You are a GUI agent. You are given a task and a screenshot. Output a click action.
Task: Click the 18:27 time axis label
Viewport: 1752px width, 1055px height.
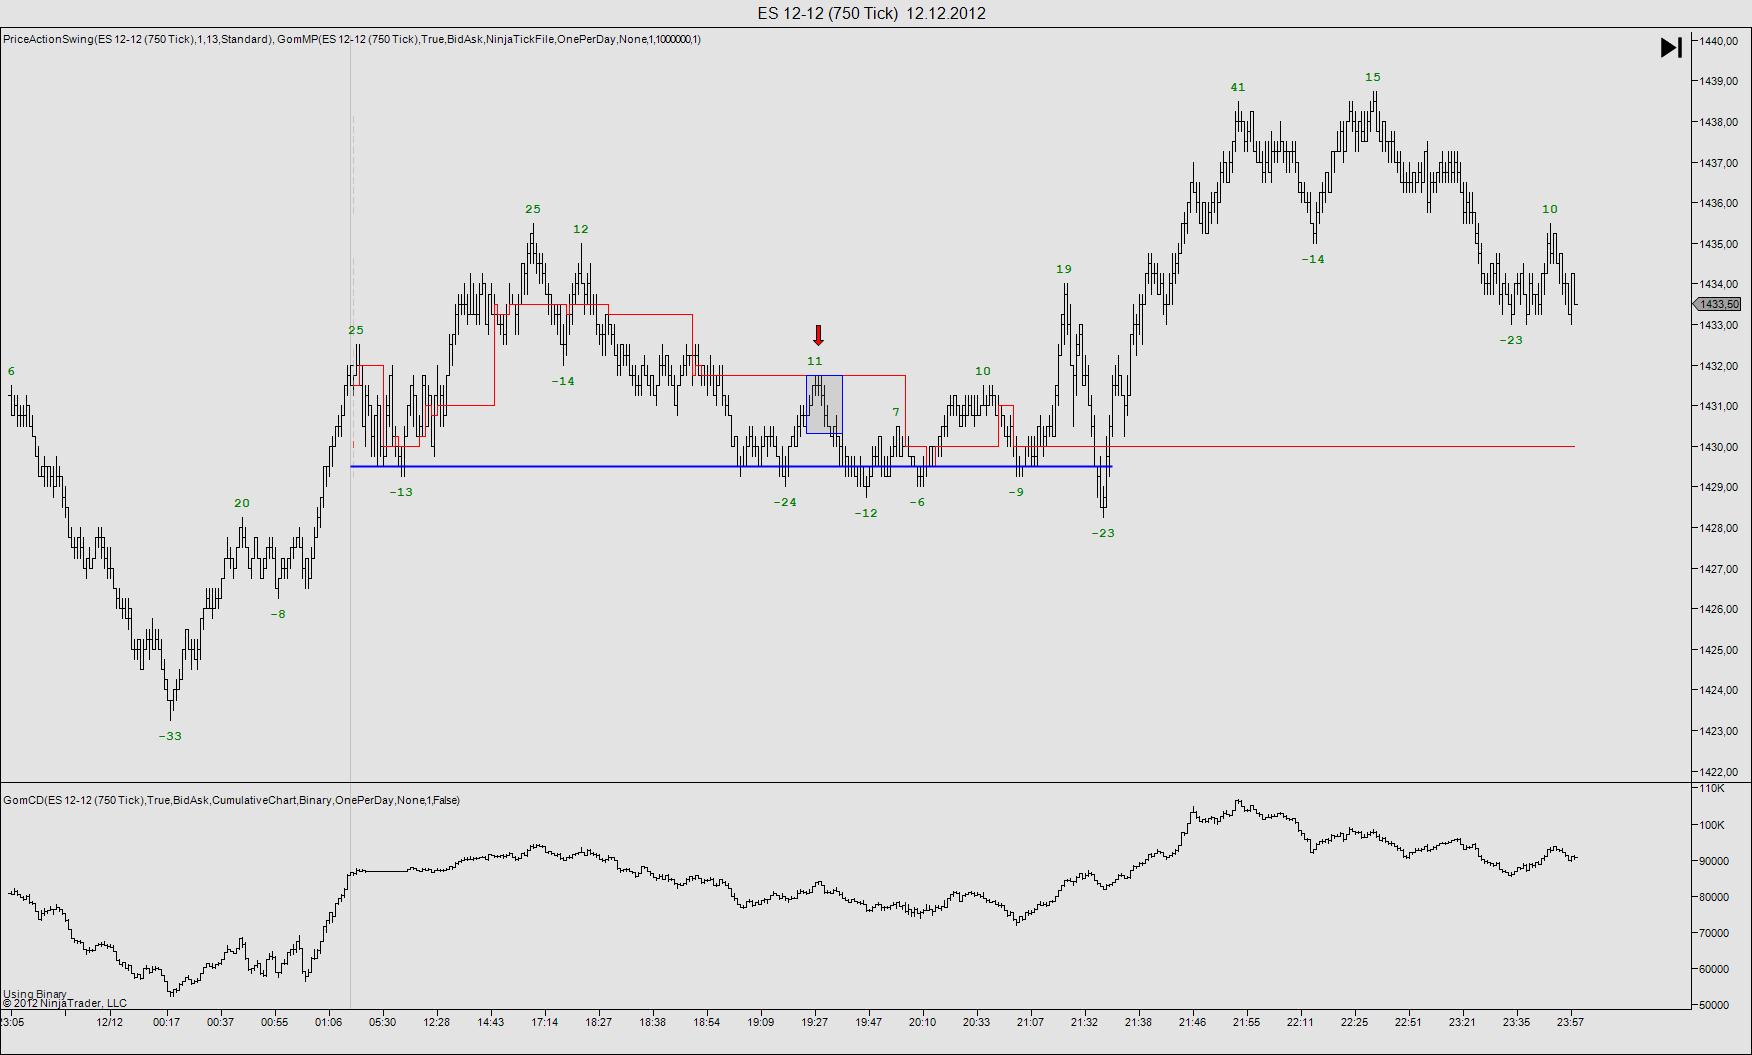point(598,1022)
